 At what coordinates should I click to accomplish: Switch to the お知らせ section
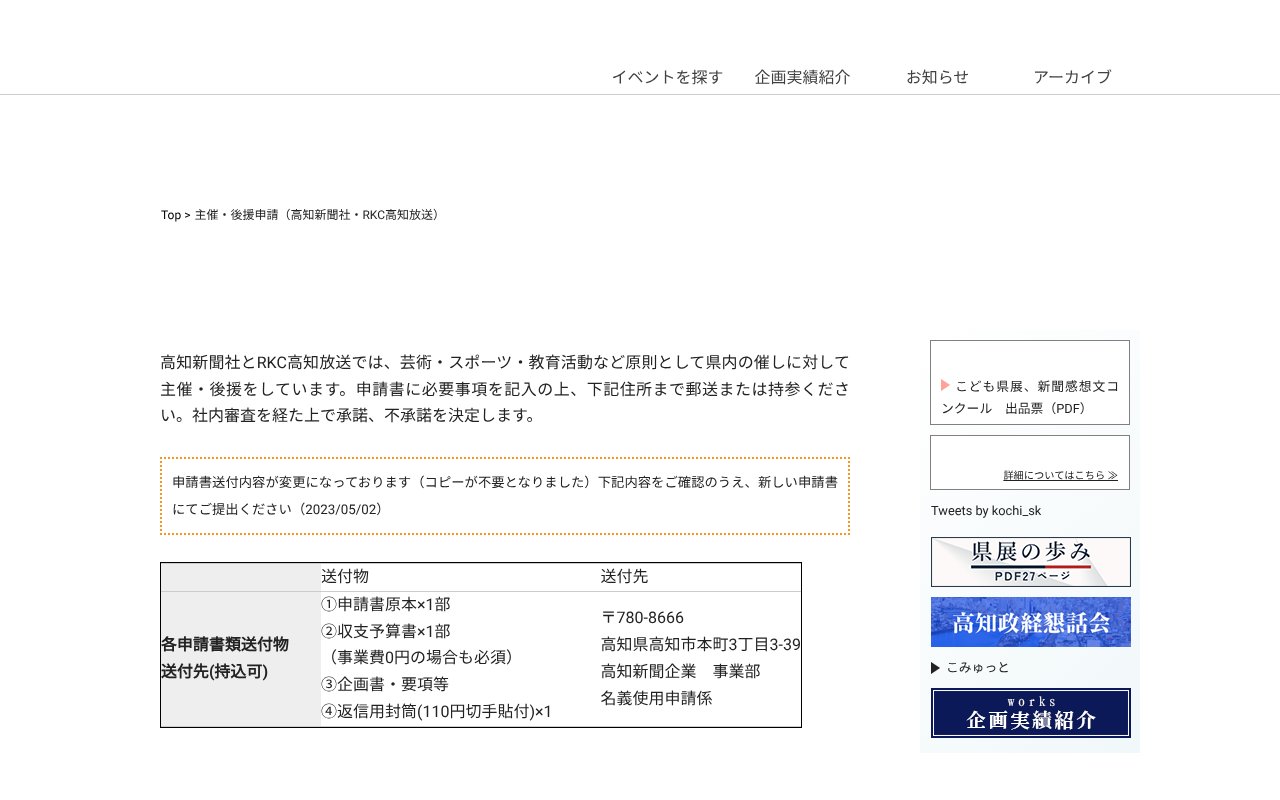point(936,77)
